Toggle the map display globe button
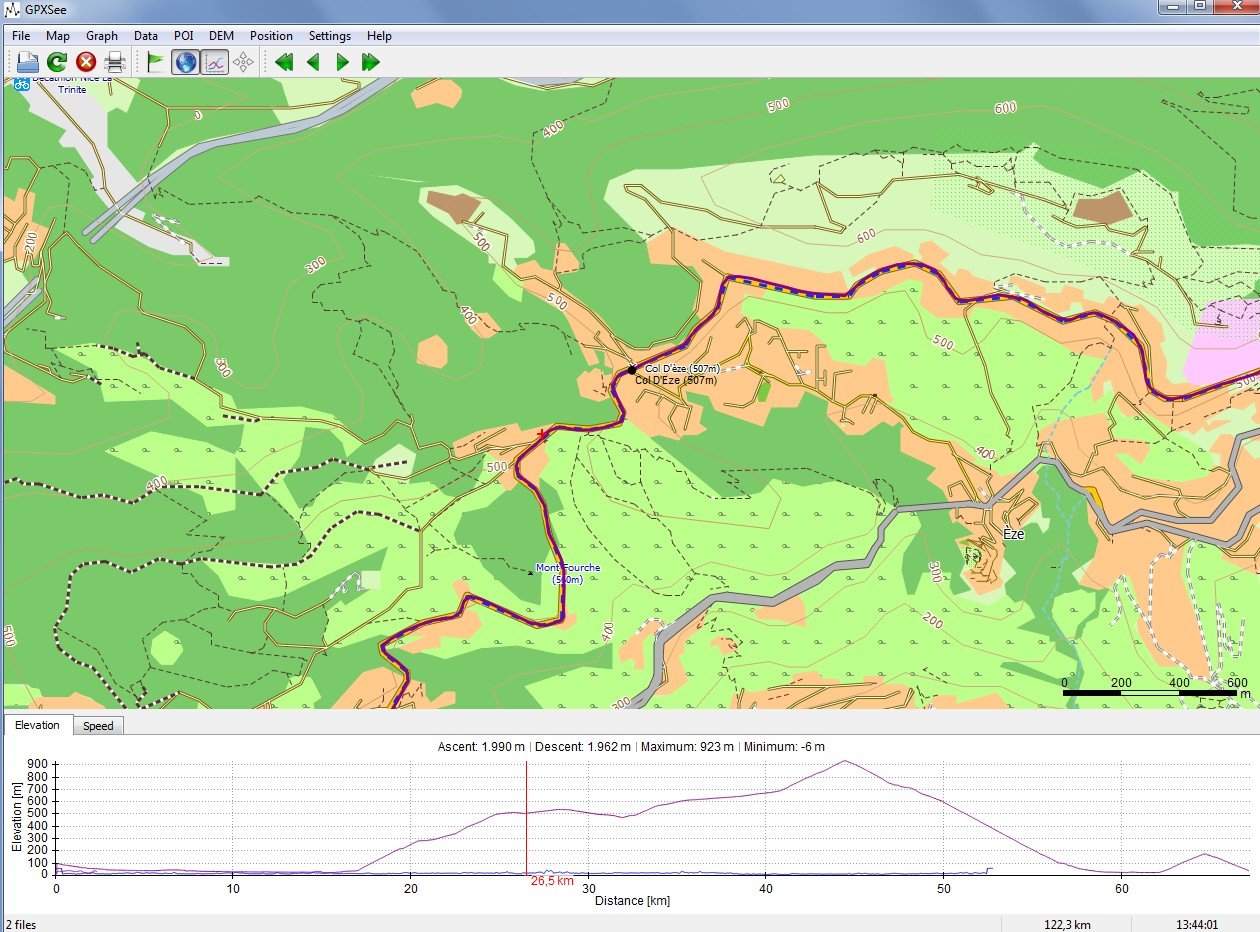The height and width of the screenshot is (932, 1260). [185, 62]
